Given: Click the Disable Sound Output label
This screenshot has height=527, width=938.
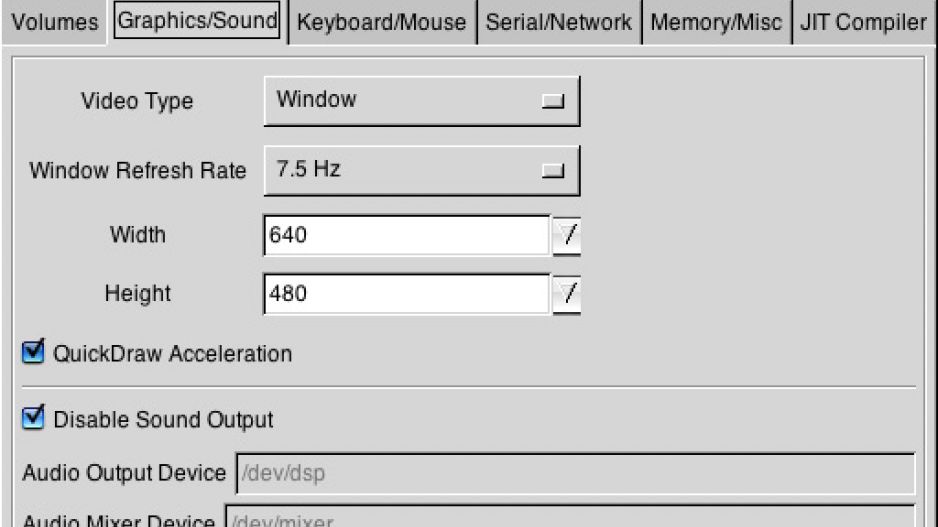Looking at the screenshot, I should pos(163,420).
